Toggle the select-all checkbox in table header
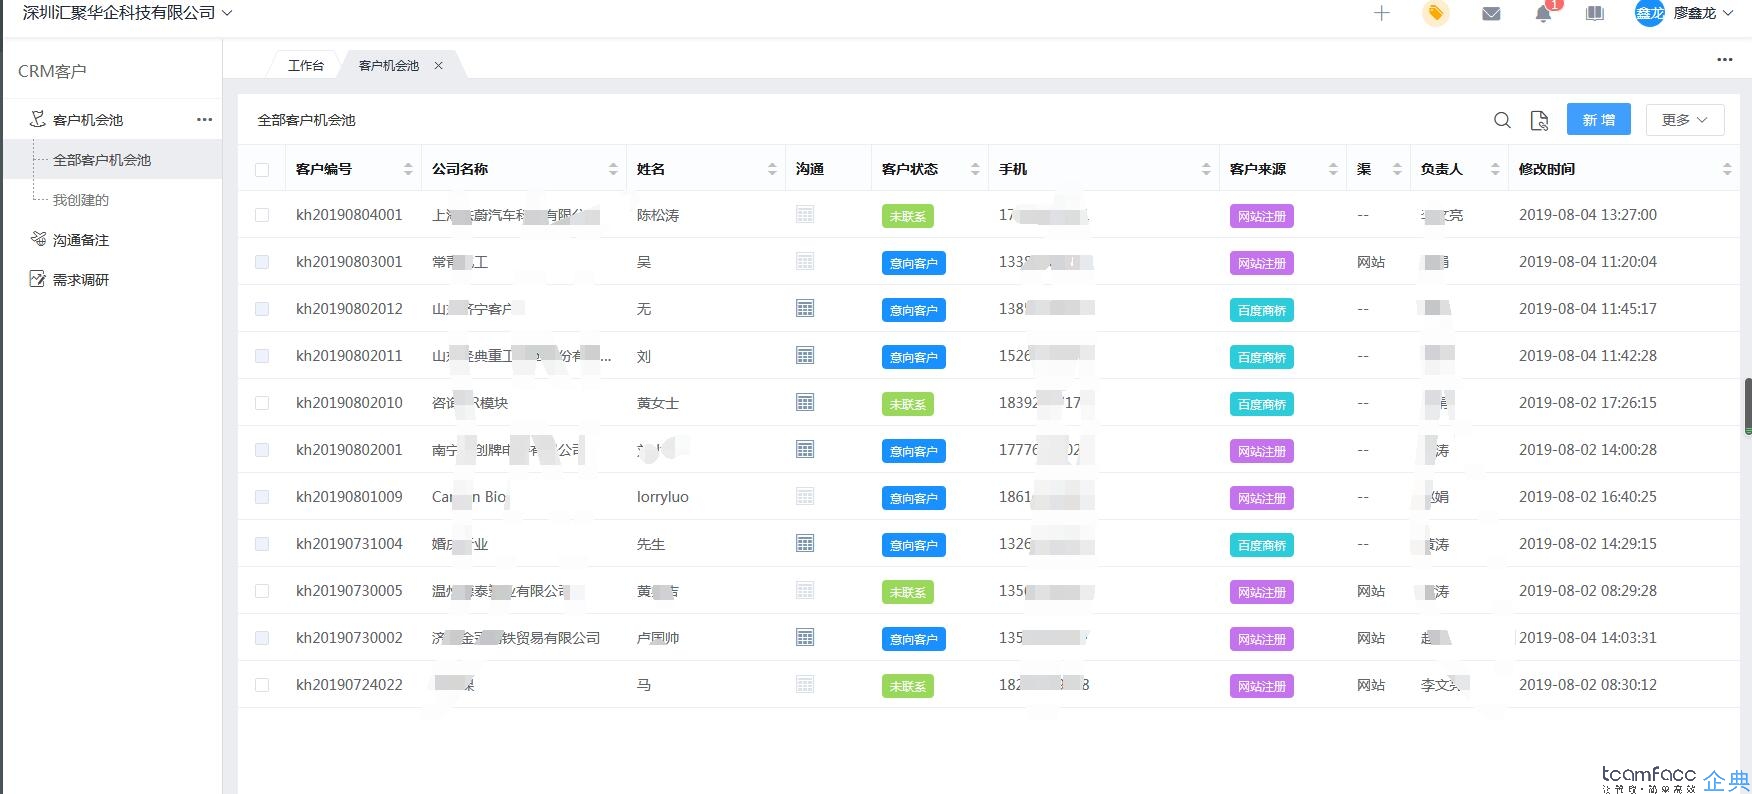 (x=262, y=170)
